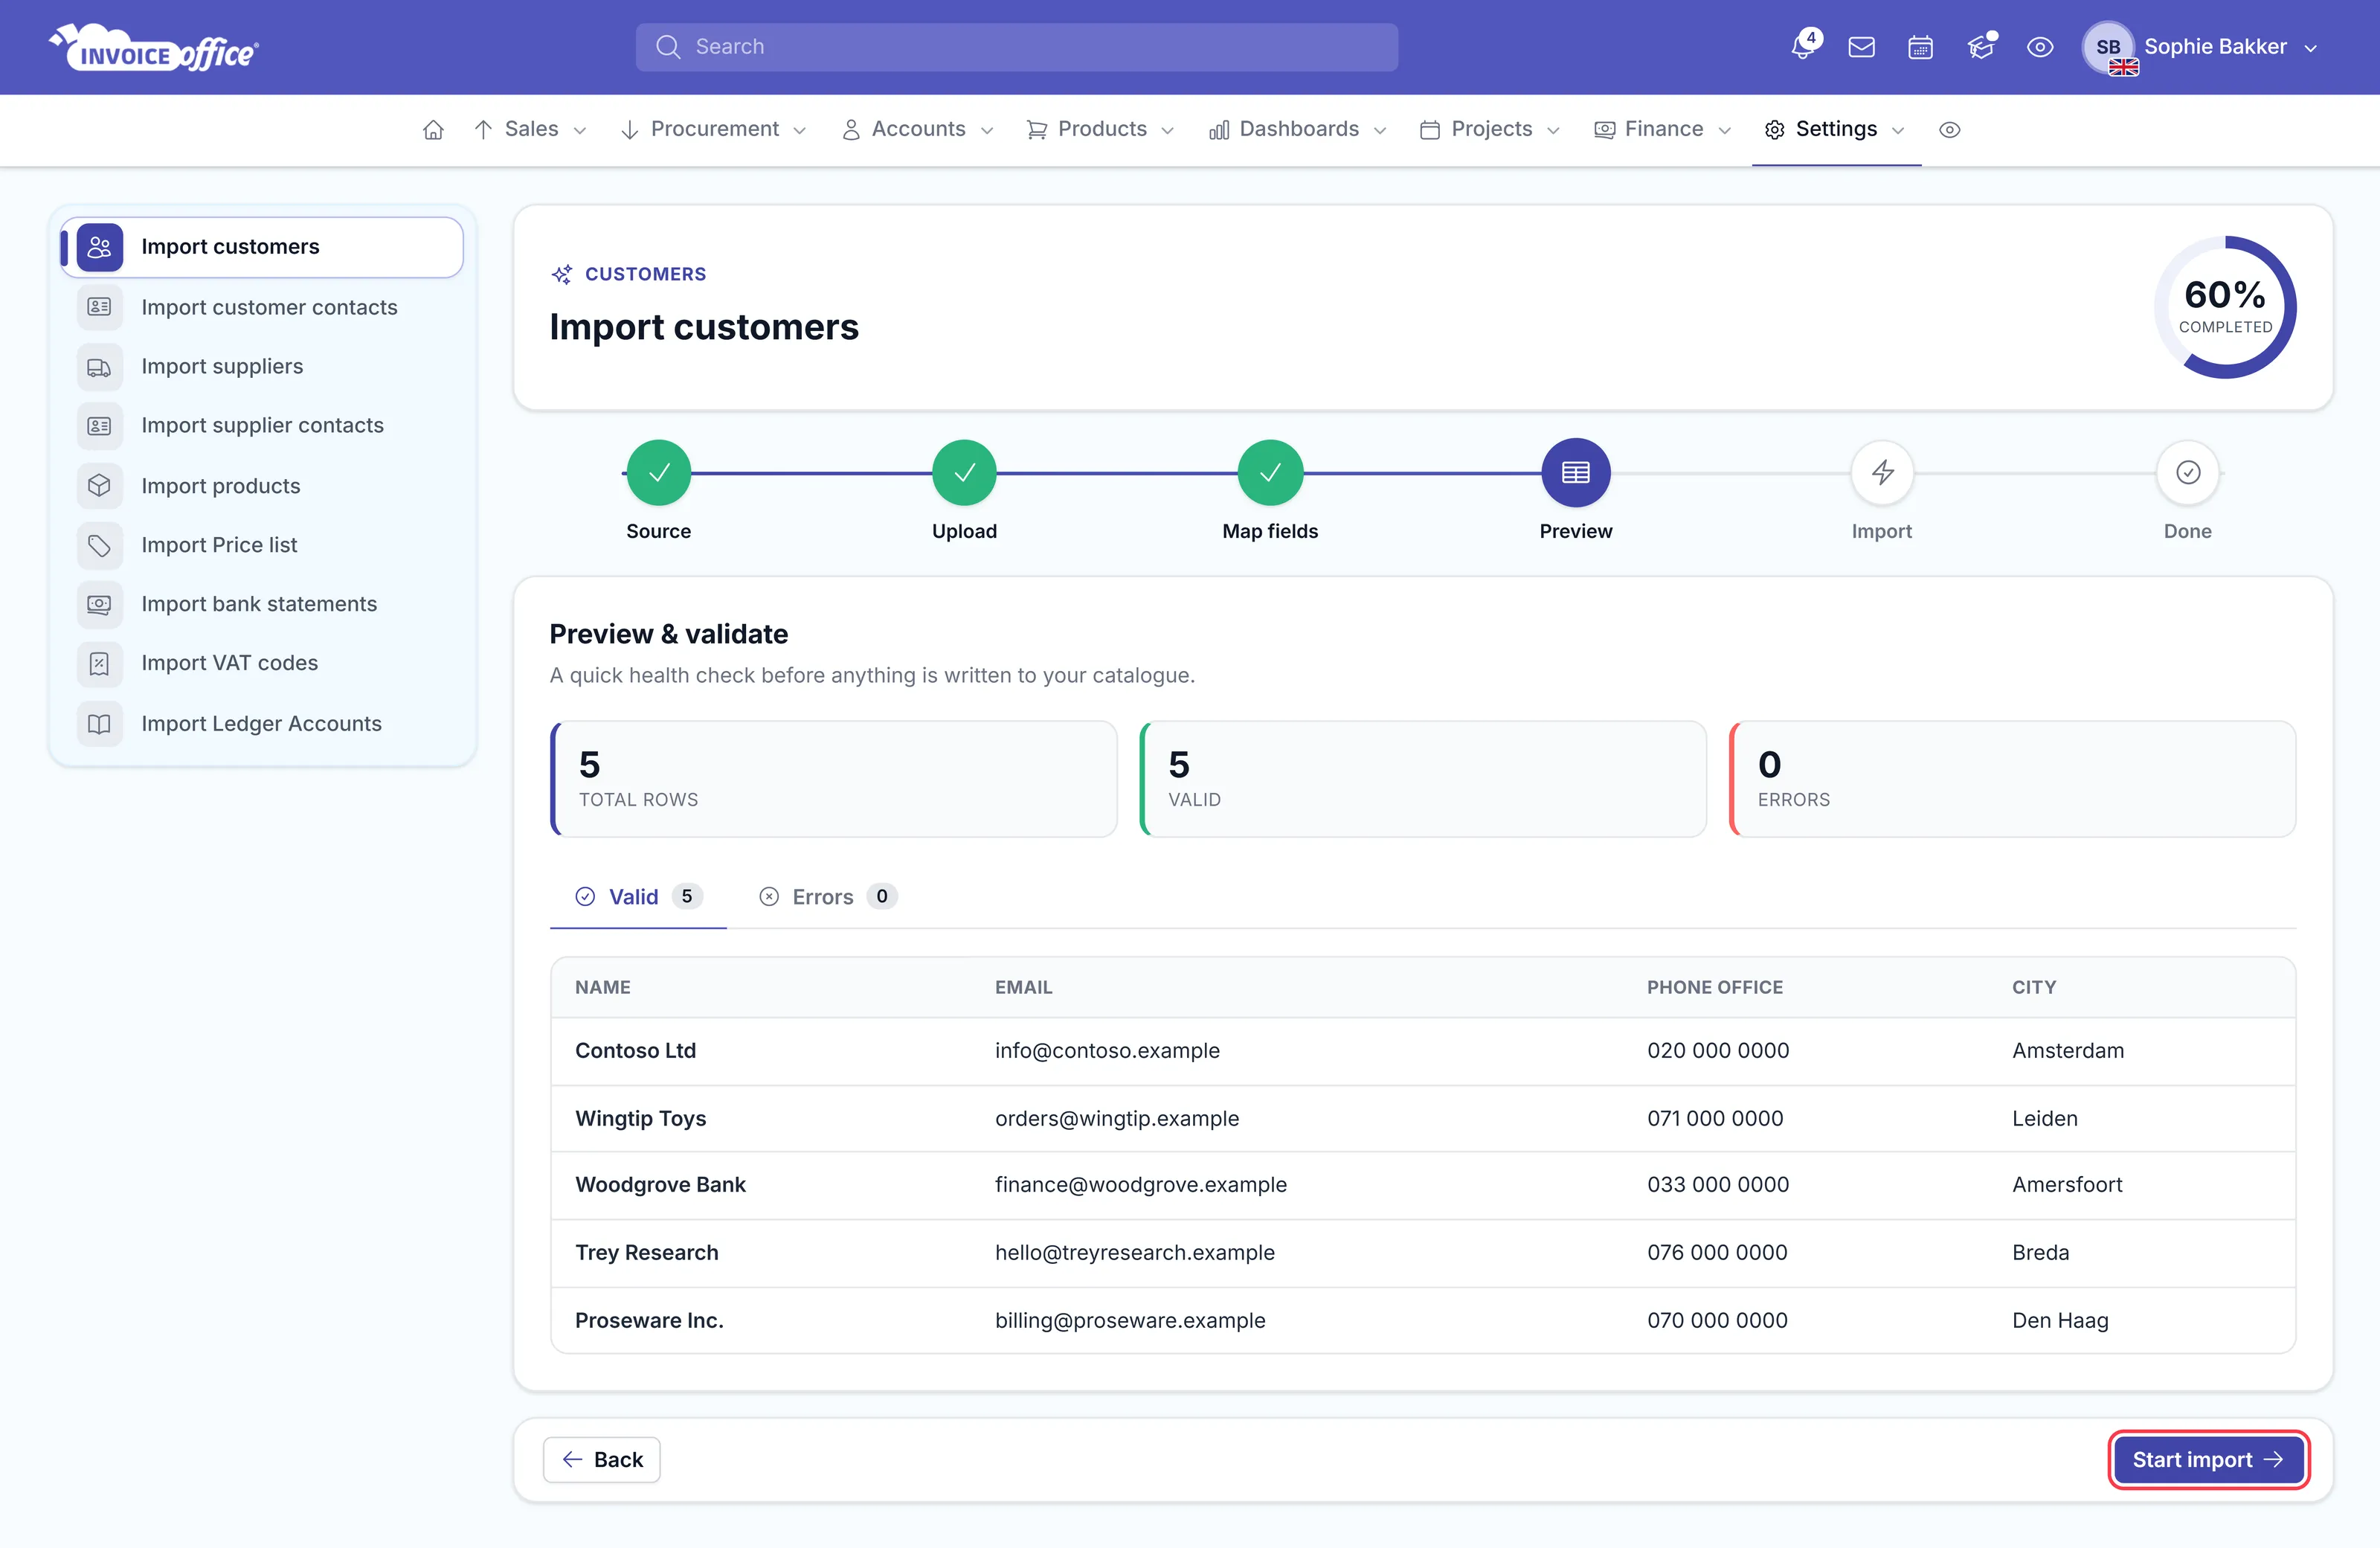Expand the Accounts menu

[x=918, y=130]
